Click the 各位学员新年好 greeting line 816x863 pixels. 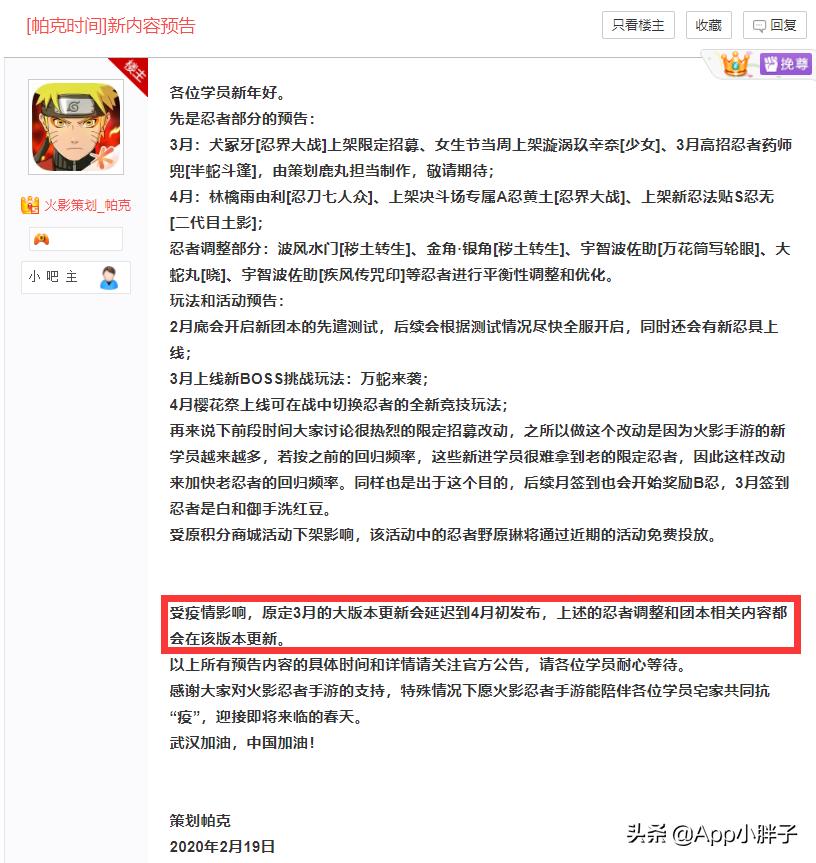pyautogui.click(x=228, y=92)
